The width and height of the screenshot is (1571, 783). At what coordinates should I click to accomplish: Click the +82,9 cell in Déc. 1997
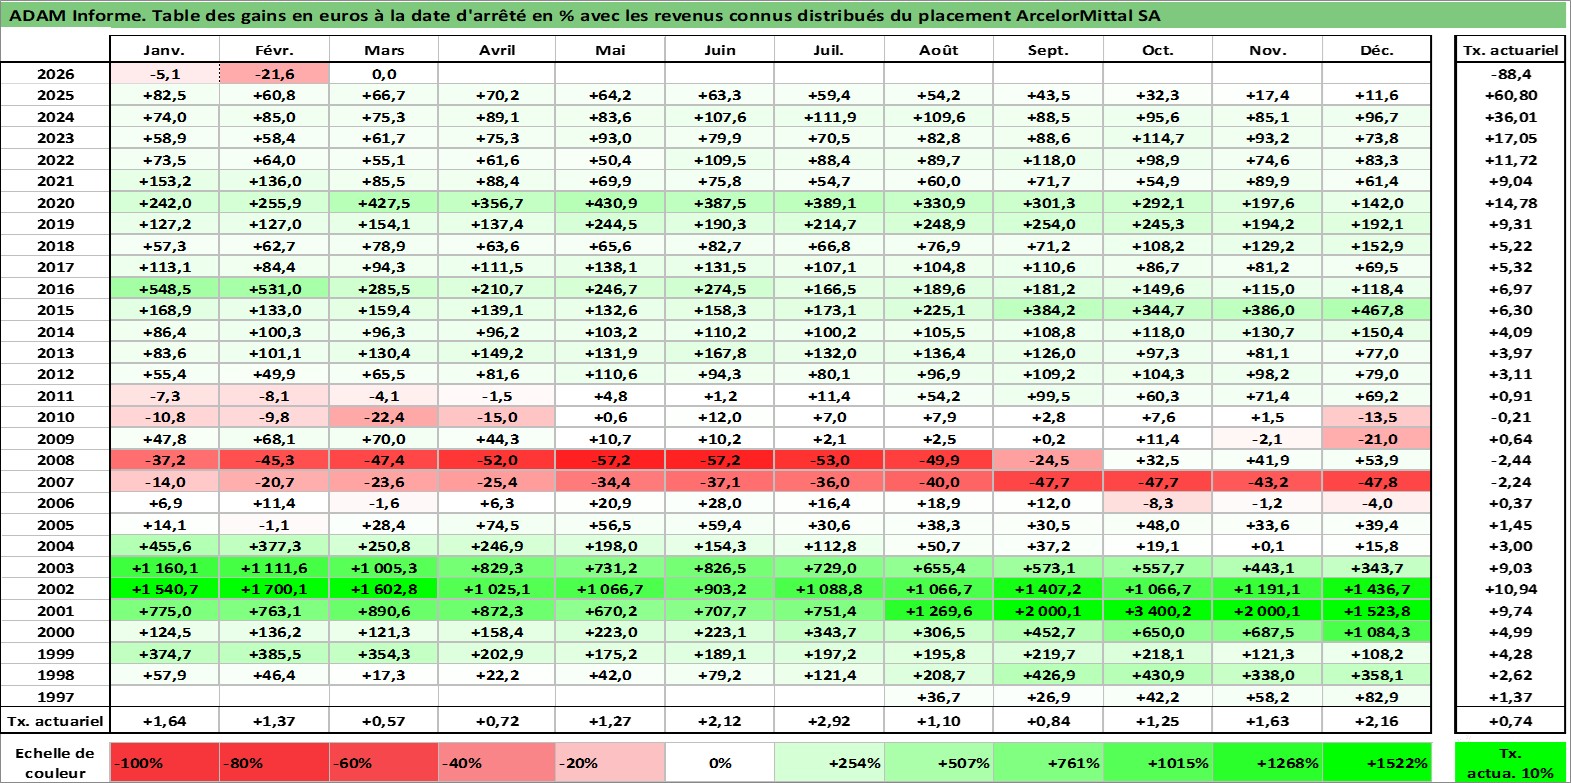(x=1377, y=697)
